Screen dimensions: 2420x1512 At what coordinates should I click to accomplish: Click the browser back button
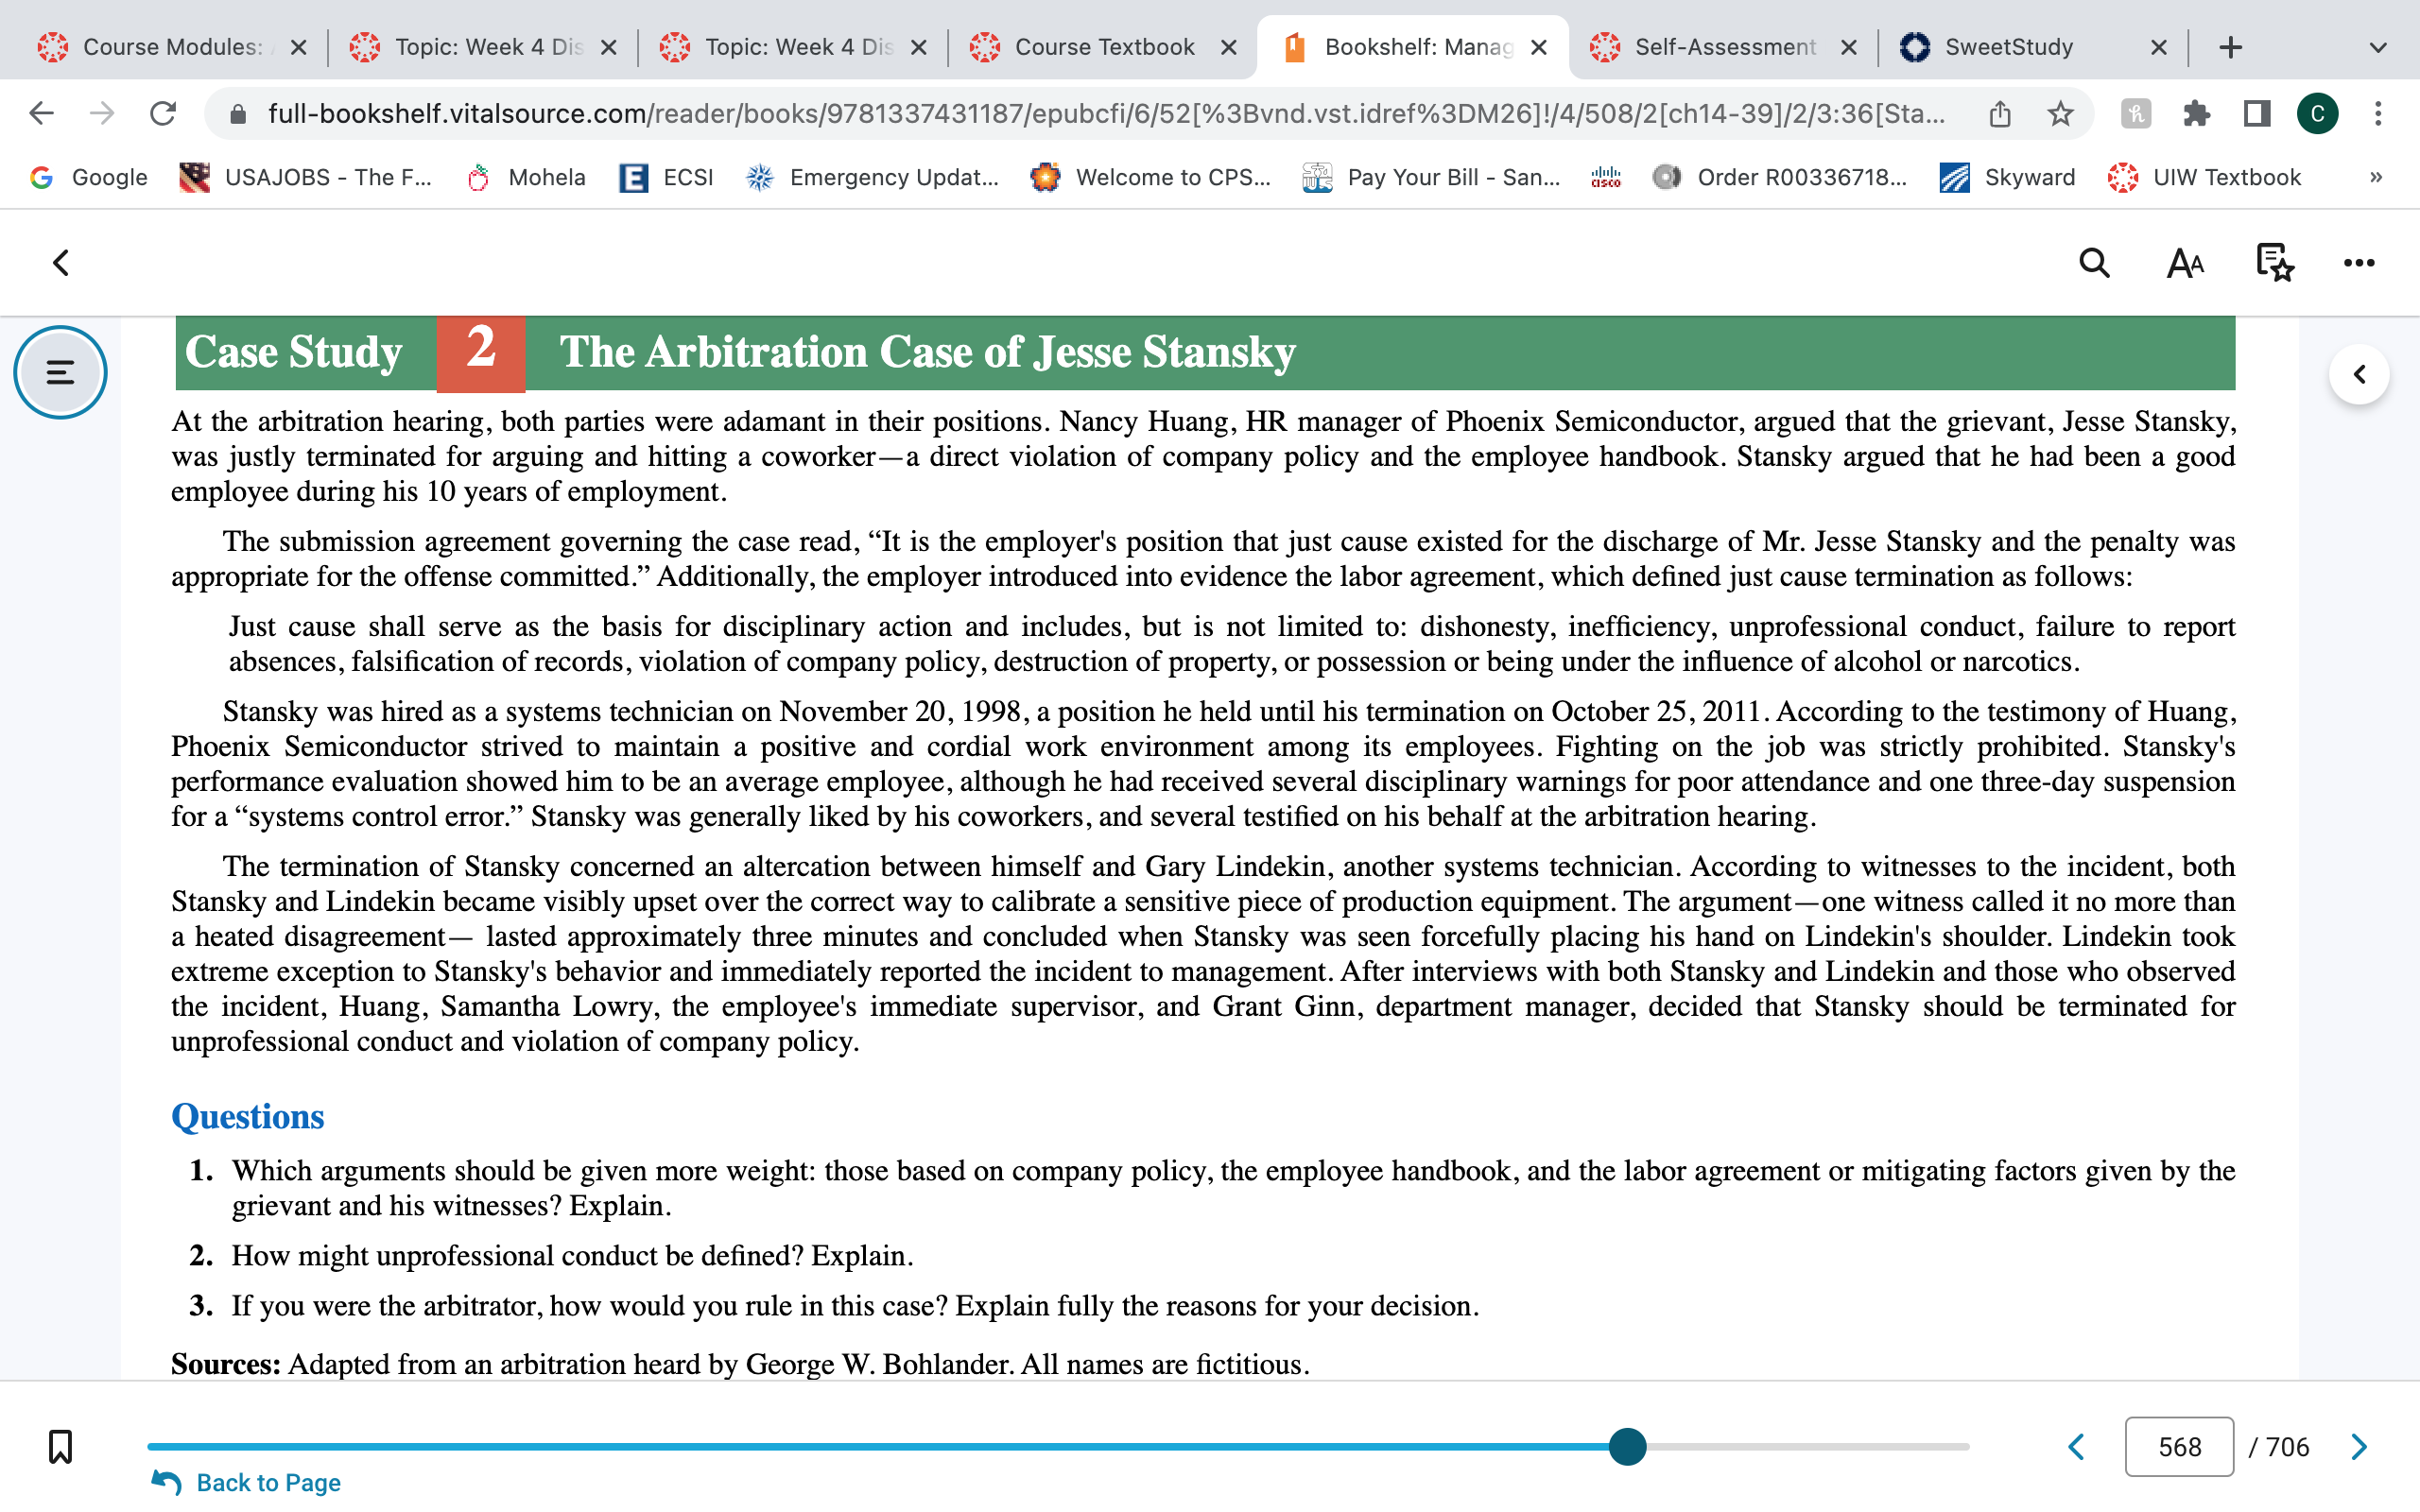[x=41, y=113]
